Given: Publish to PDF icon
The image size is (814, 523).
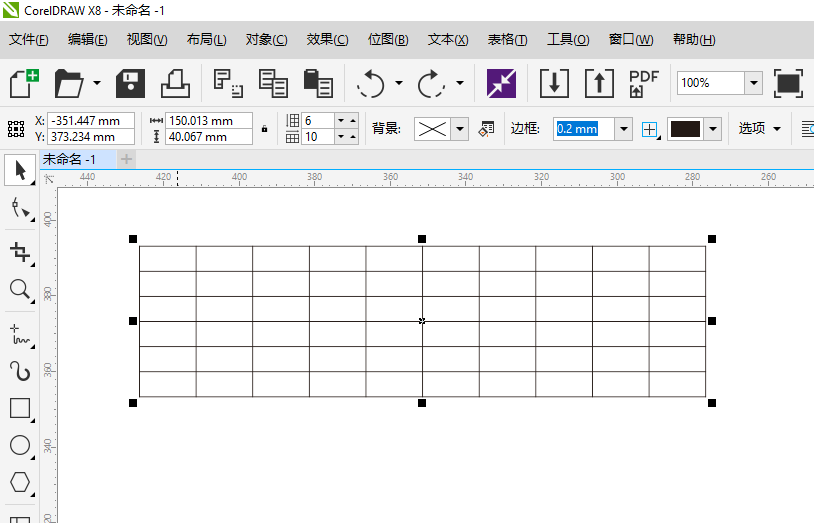Looking at the screenshot, I should [643, 83].
